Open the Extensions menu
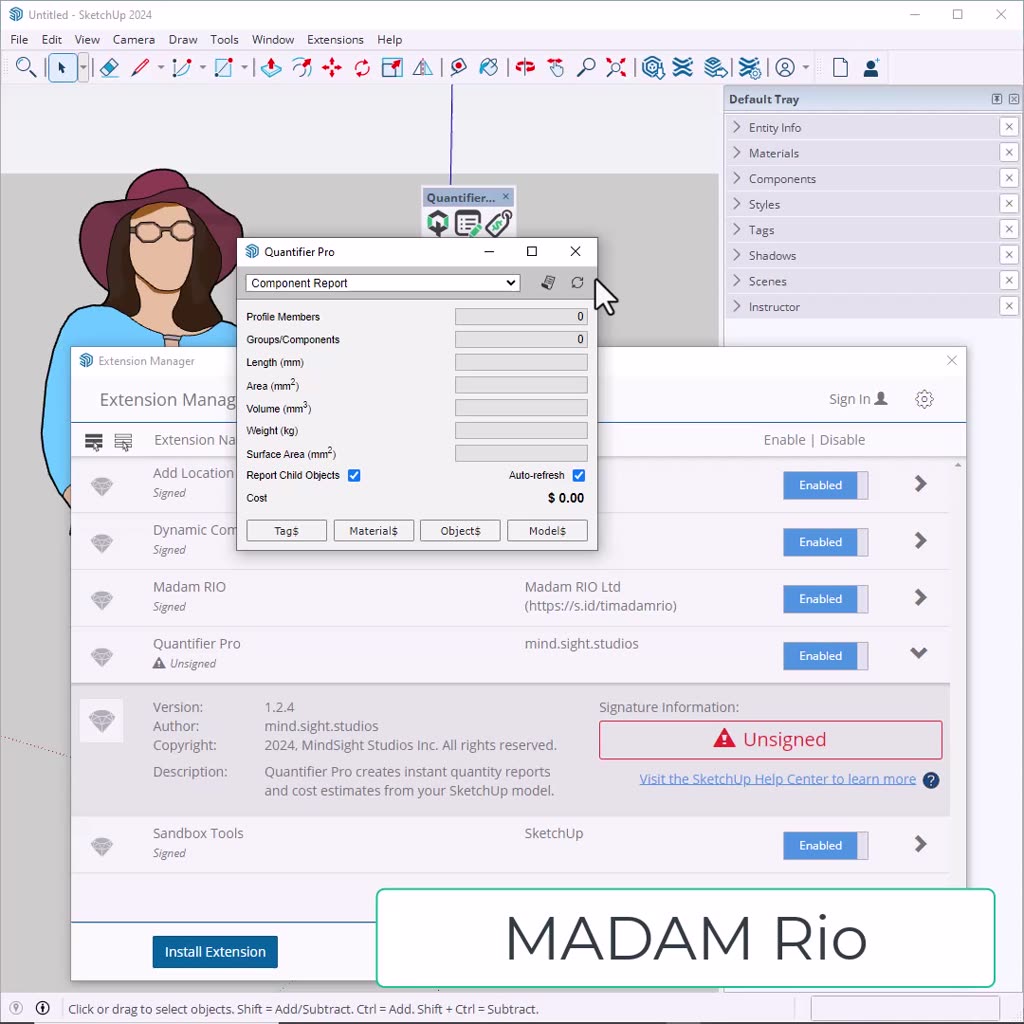The height and width of the screenshot is (1024, 1024). (335, 39)
